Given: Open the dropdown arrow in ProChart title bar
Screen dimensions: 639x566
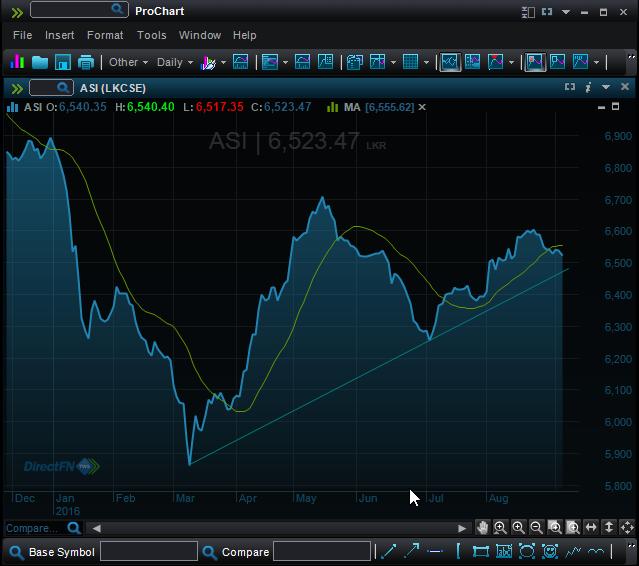Looking at the screenshot, I should click(x=566, y=12).
